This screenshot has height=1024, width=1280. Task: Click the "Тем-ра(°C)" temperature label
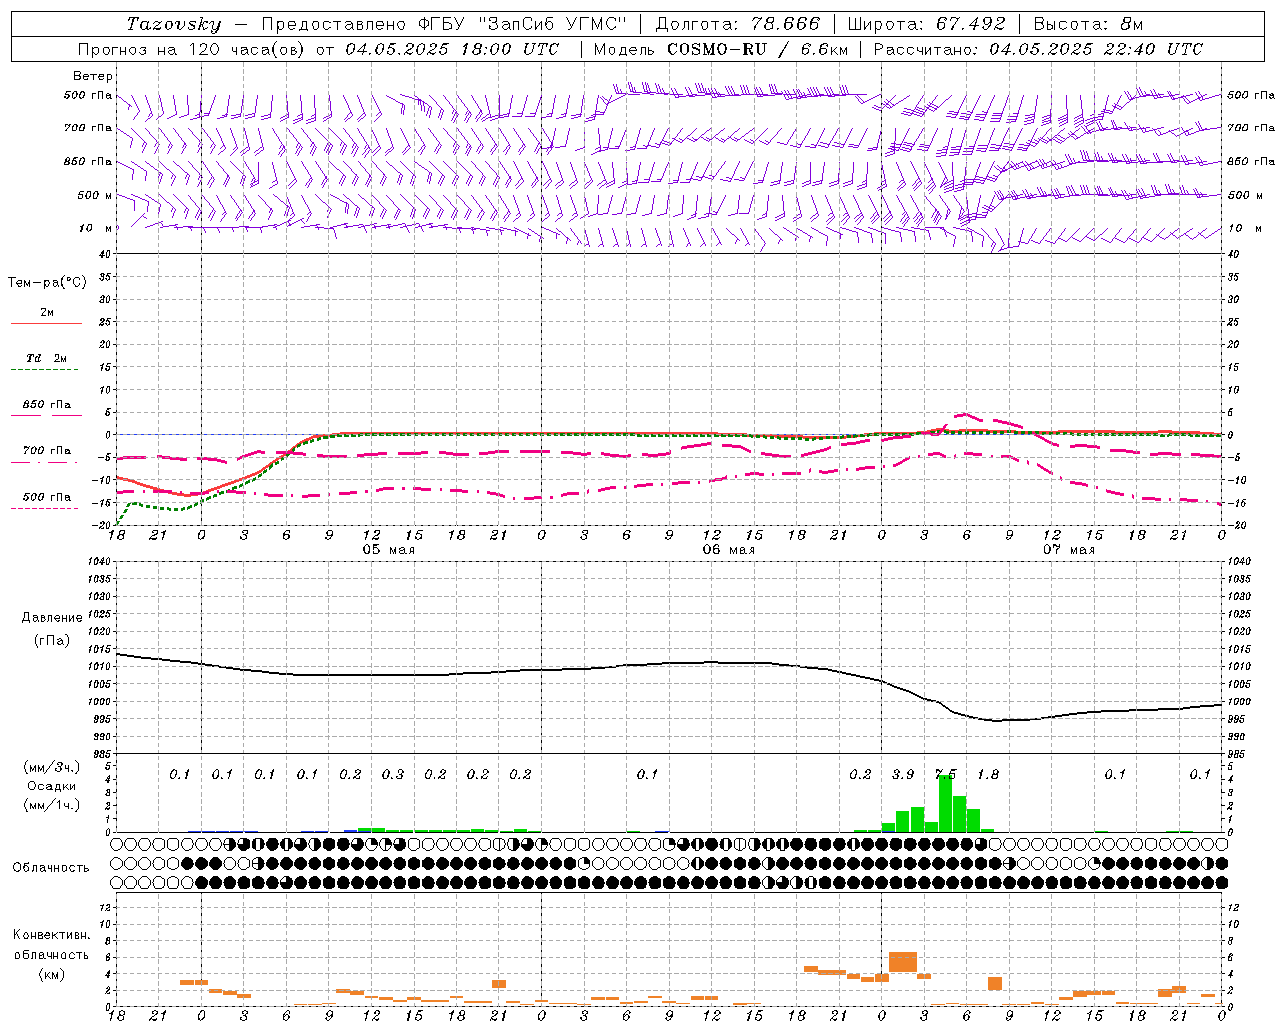tap(47, 283)
